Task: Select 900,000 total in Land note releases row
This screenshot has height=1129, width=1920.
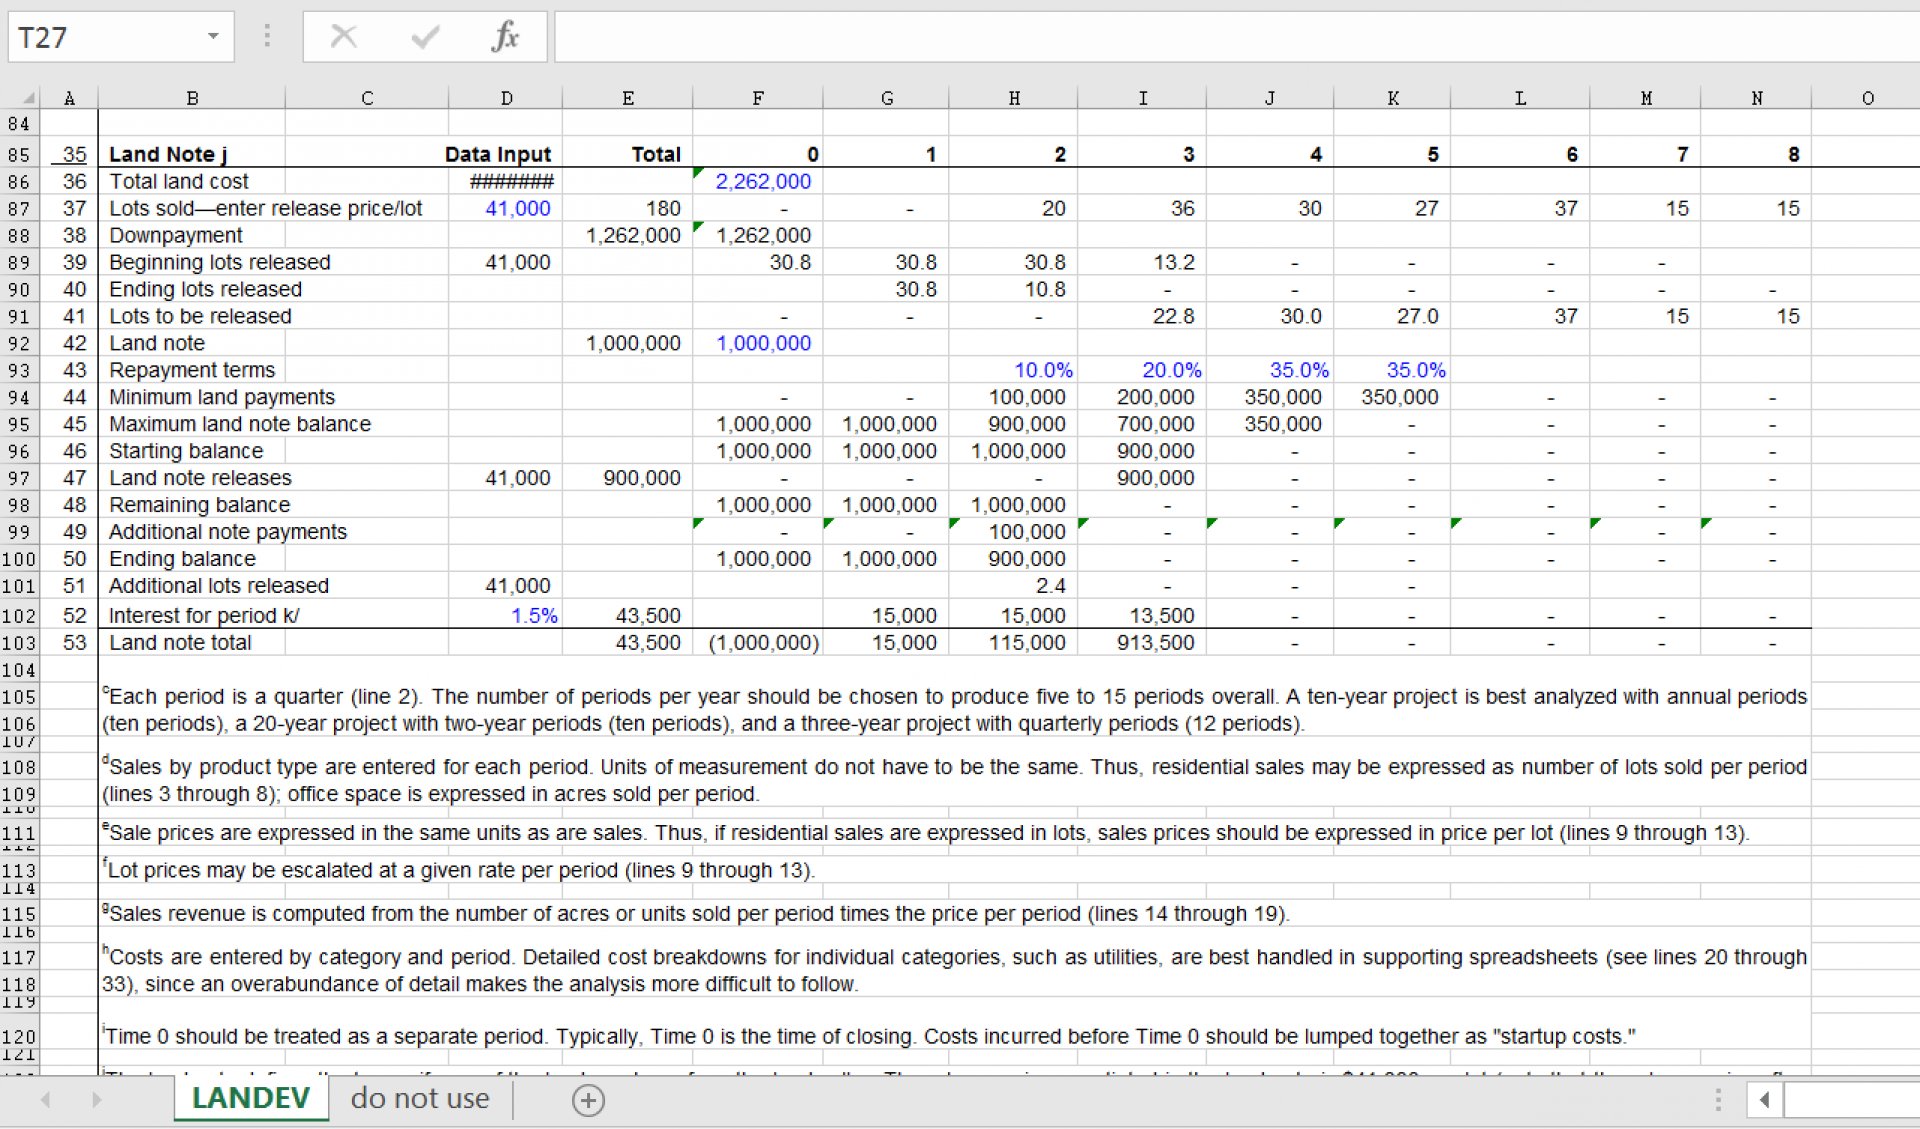Action: click(627, 478)
